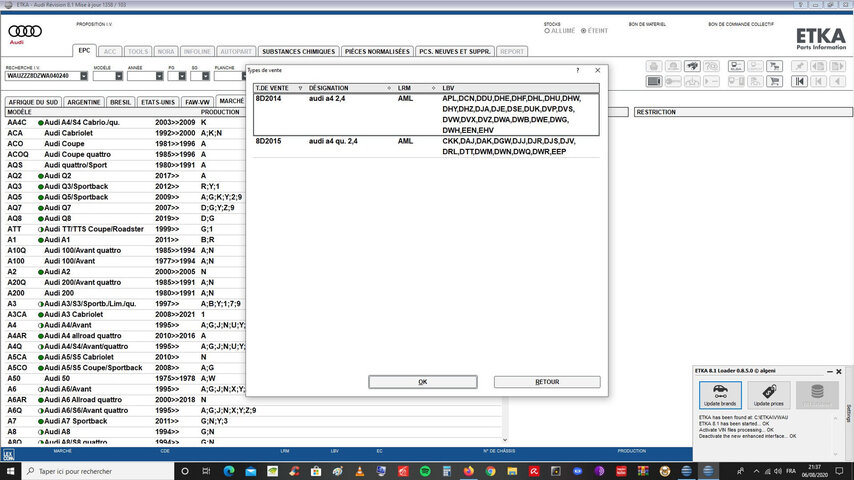Viewport: 854px width, 480px height.
Task: Select Audi A3 Cabriolet row
Action: 74,314
